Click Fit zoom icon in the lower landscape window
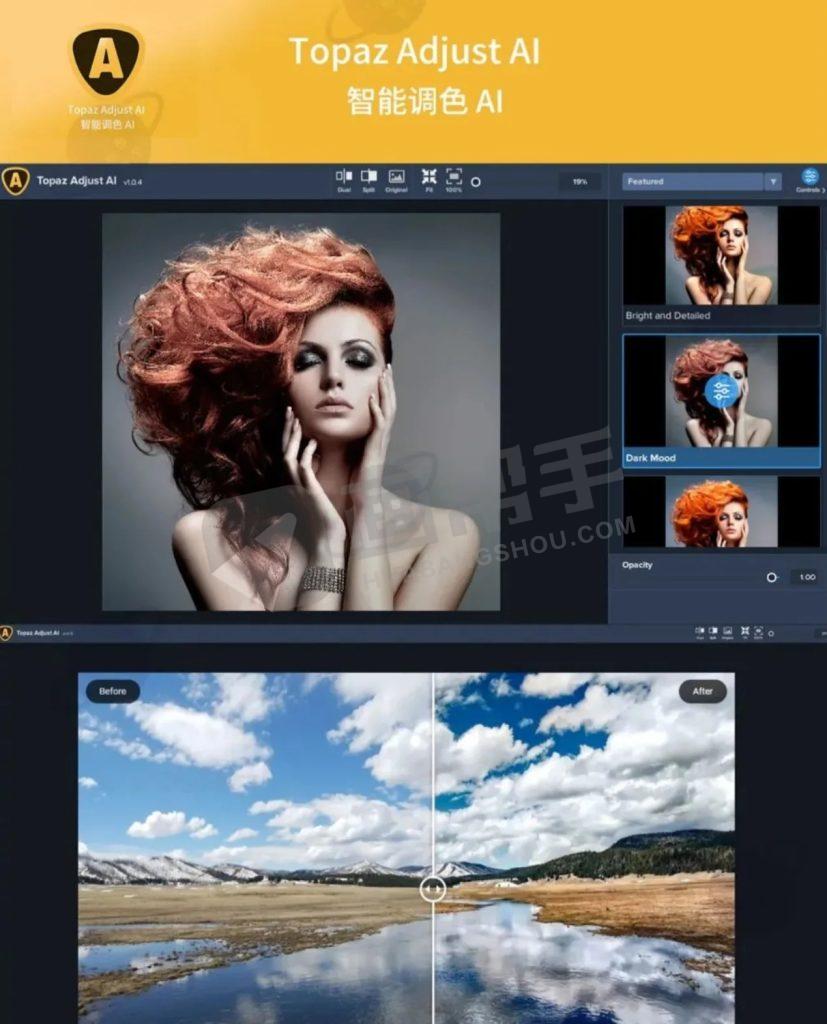 pos(745,632)
